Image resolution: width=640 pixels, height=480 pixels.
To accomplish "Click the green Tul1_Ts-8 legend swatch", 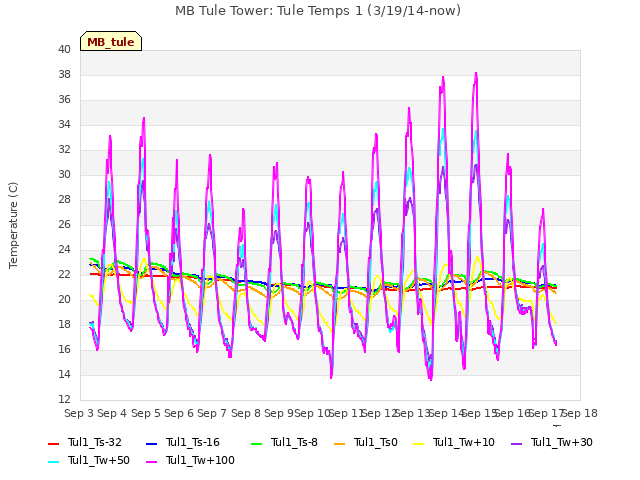I will [256, 443].
